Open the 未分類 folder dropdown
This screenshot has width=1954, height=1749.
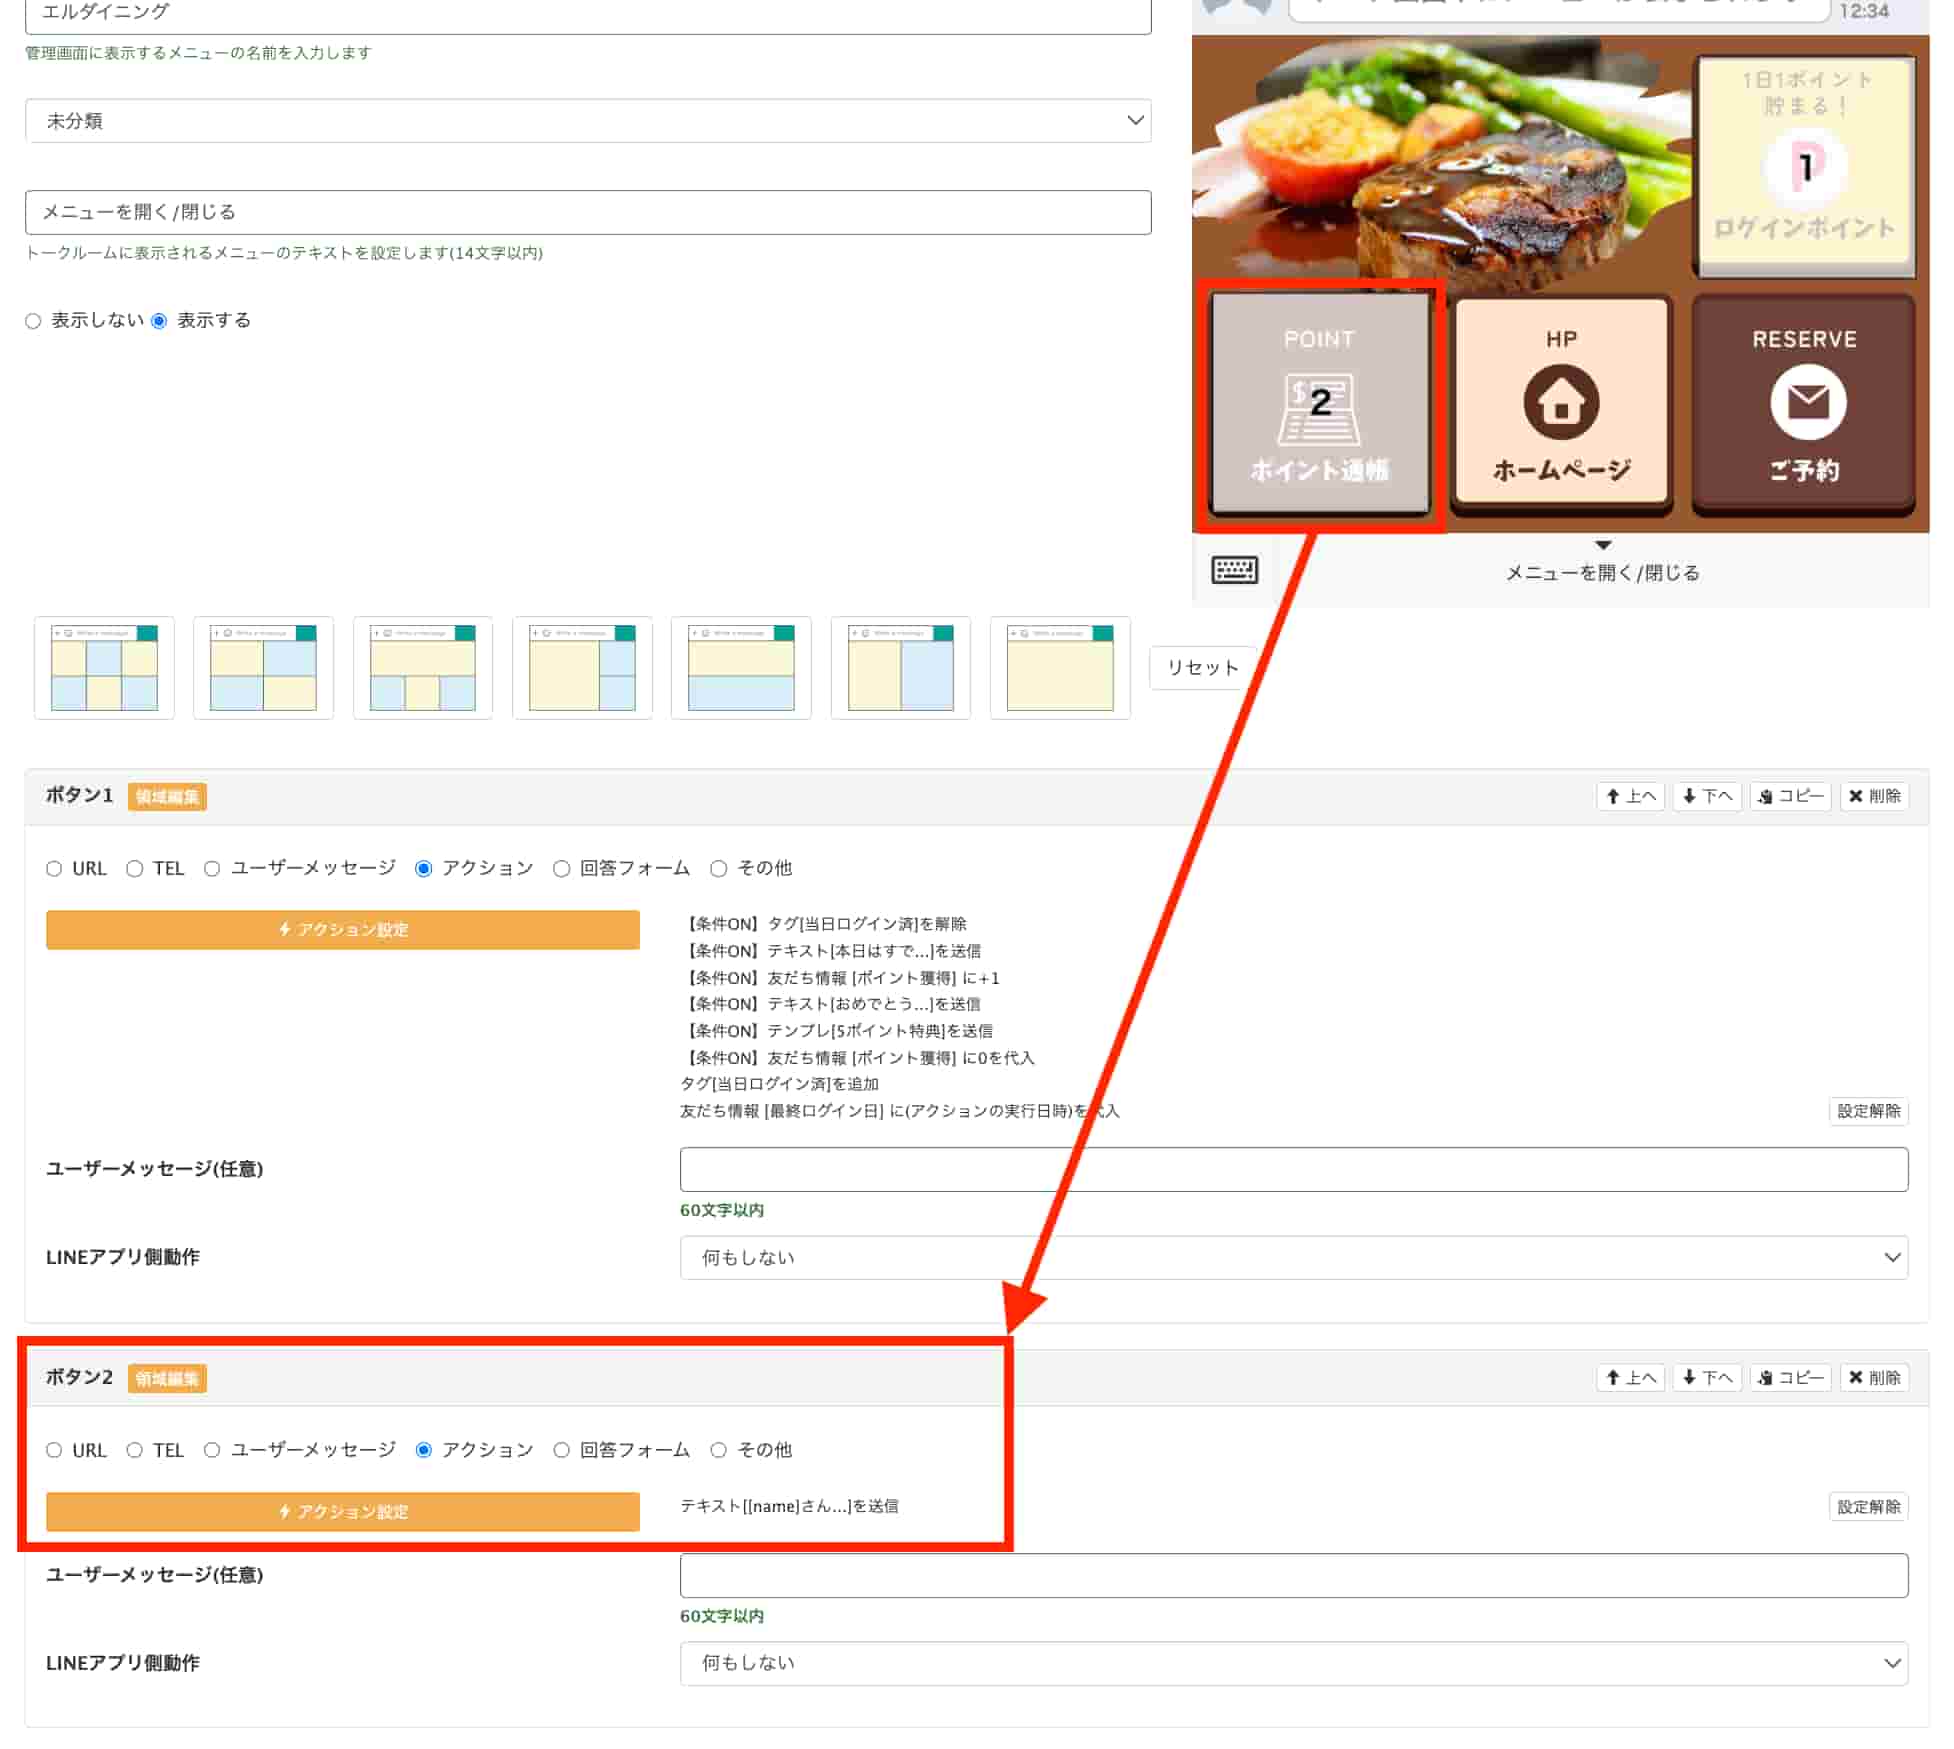[588, 121]
